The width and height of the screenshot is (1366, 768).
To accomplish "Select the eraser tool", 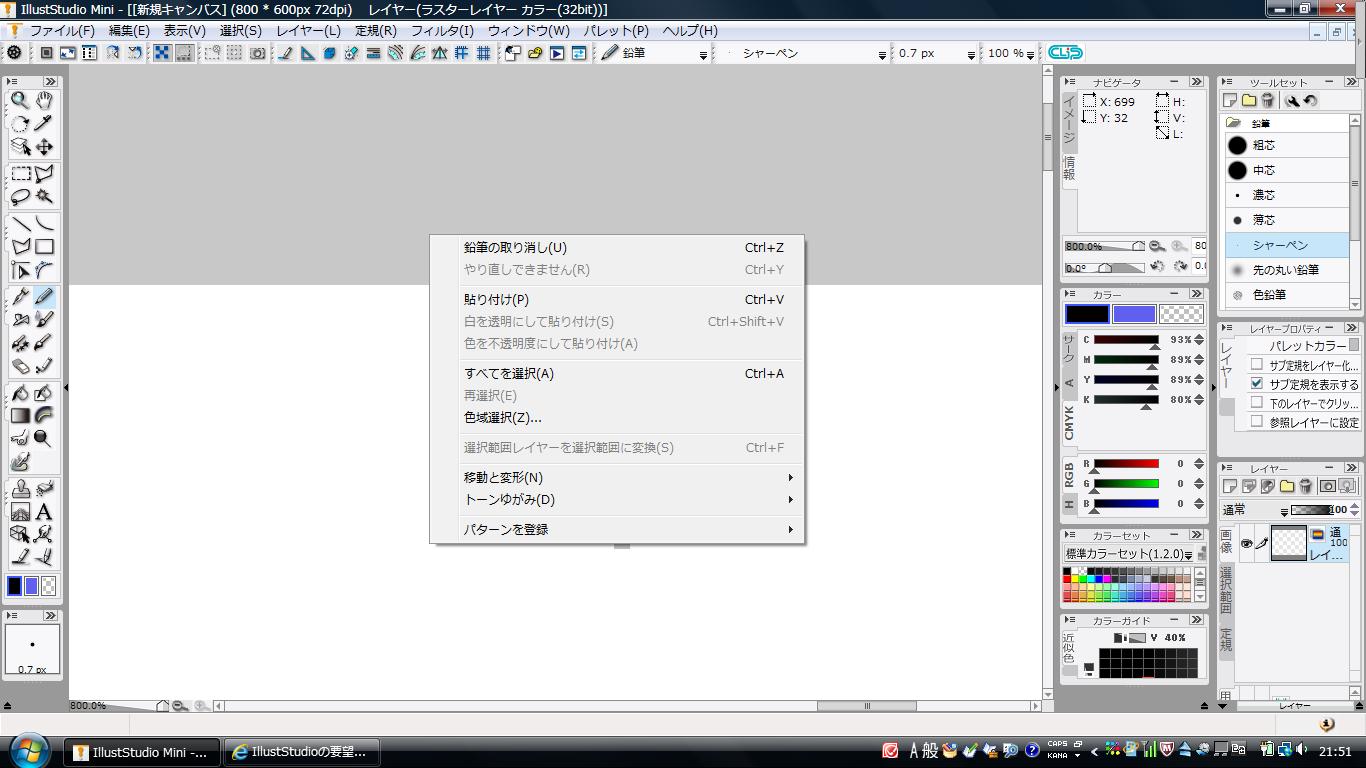I will (20, 366).
